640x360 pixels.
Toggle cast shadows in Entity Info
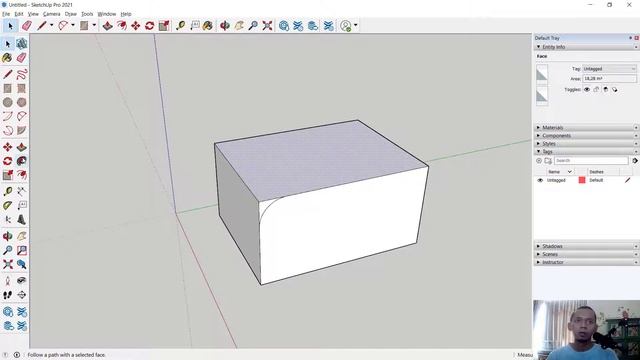tap(606, 89)
